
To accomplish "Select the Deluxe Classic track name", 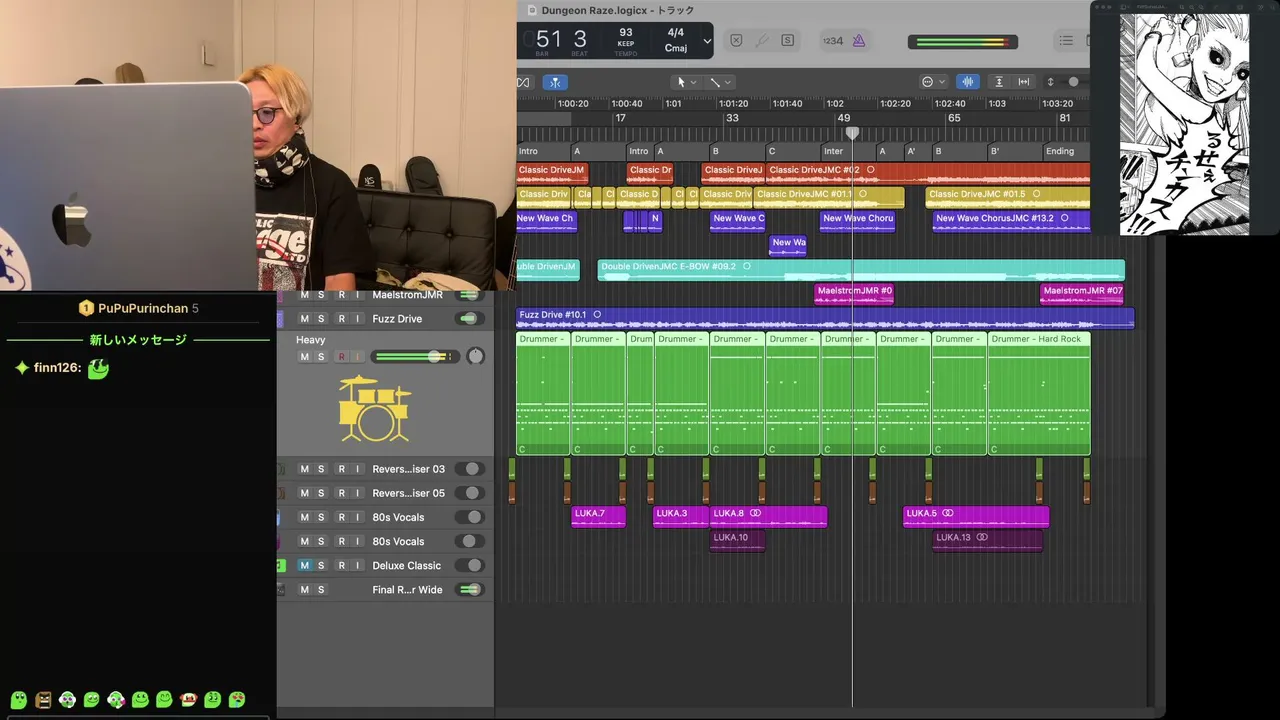I will click(407, 566).
